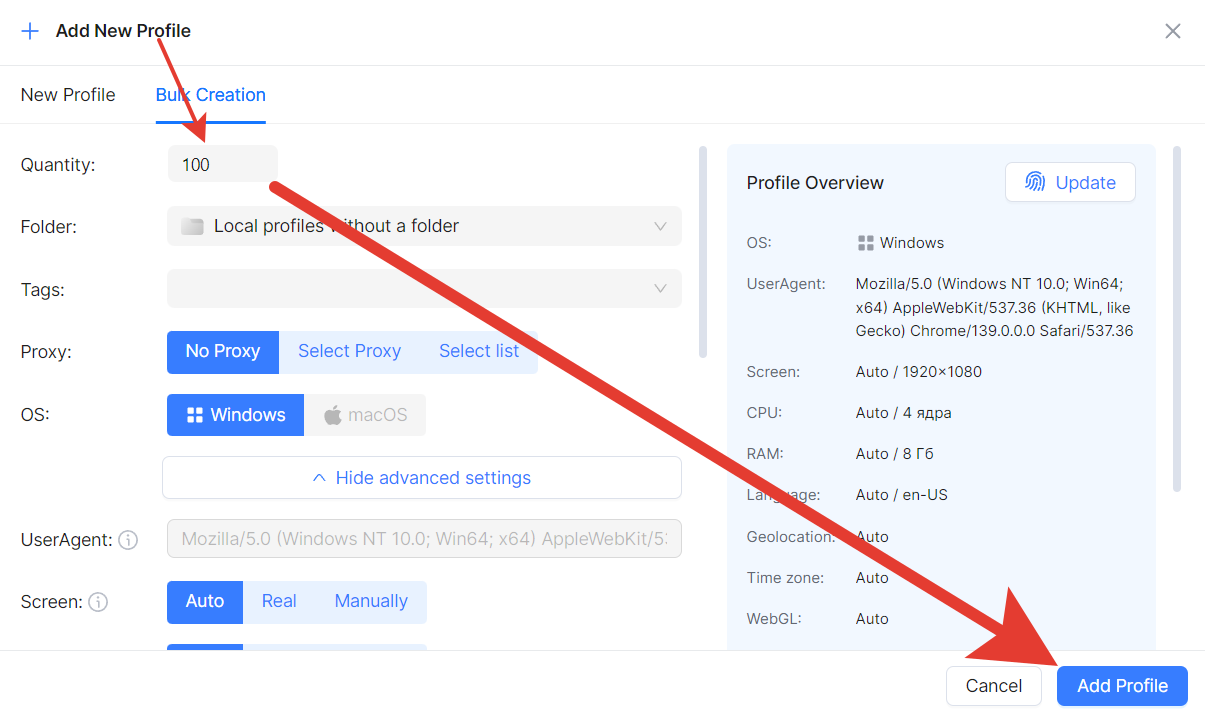
Task: Switch to the New Profile tab
Action: point(68,95)
